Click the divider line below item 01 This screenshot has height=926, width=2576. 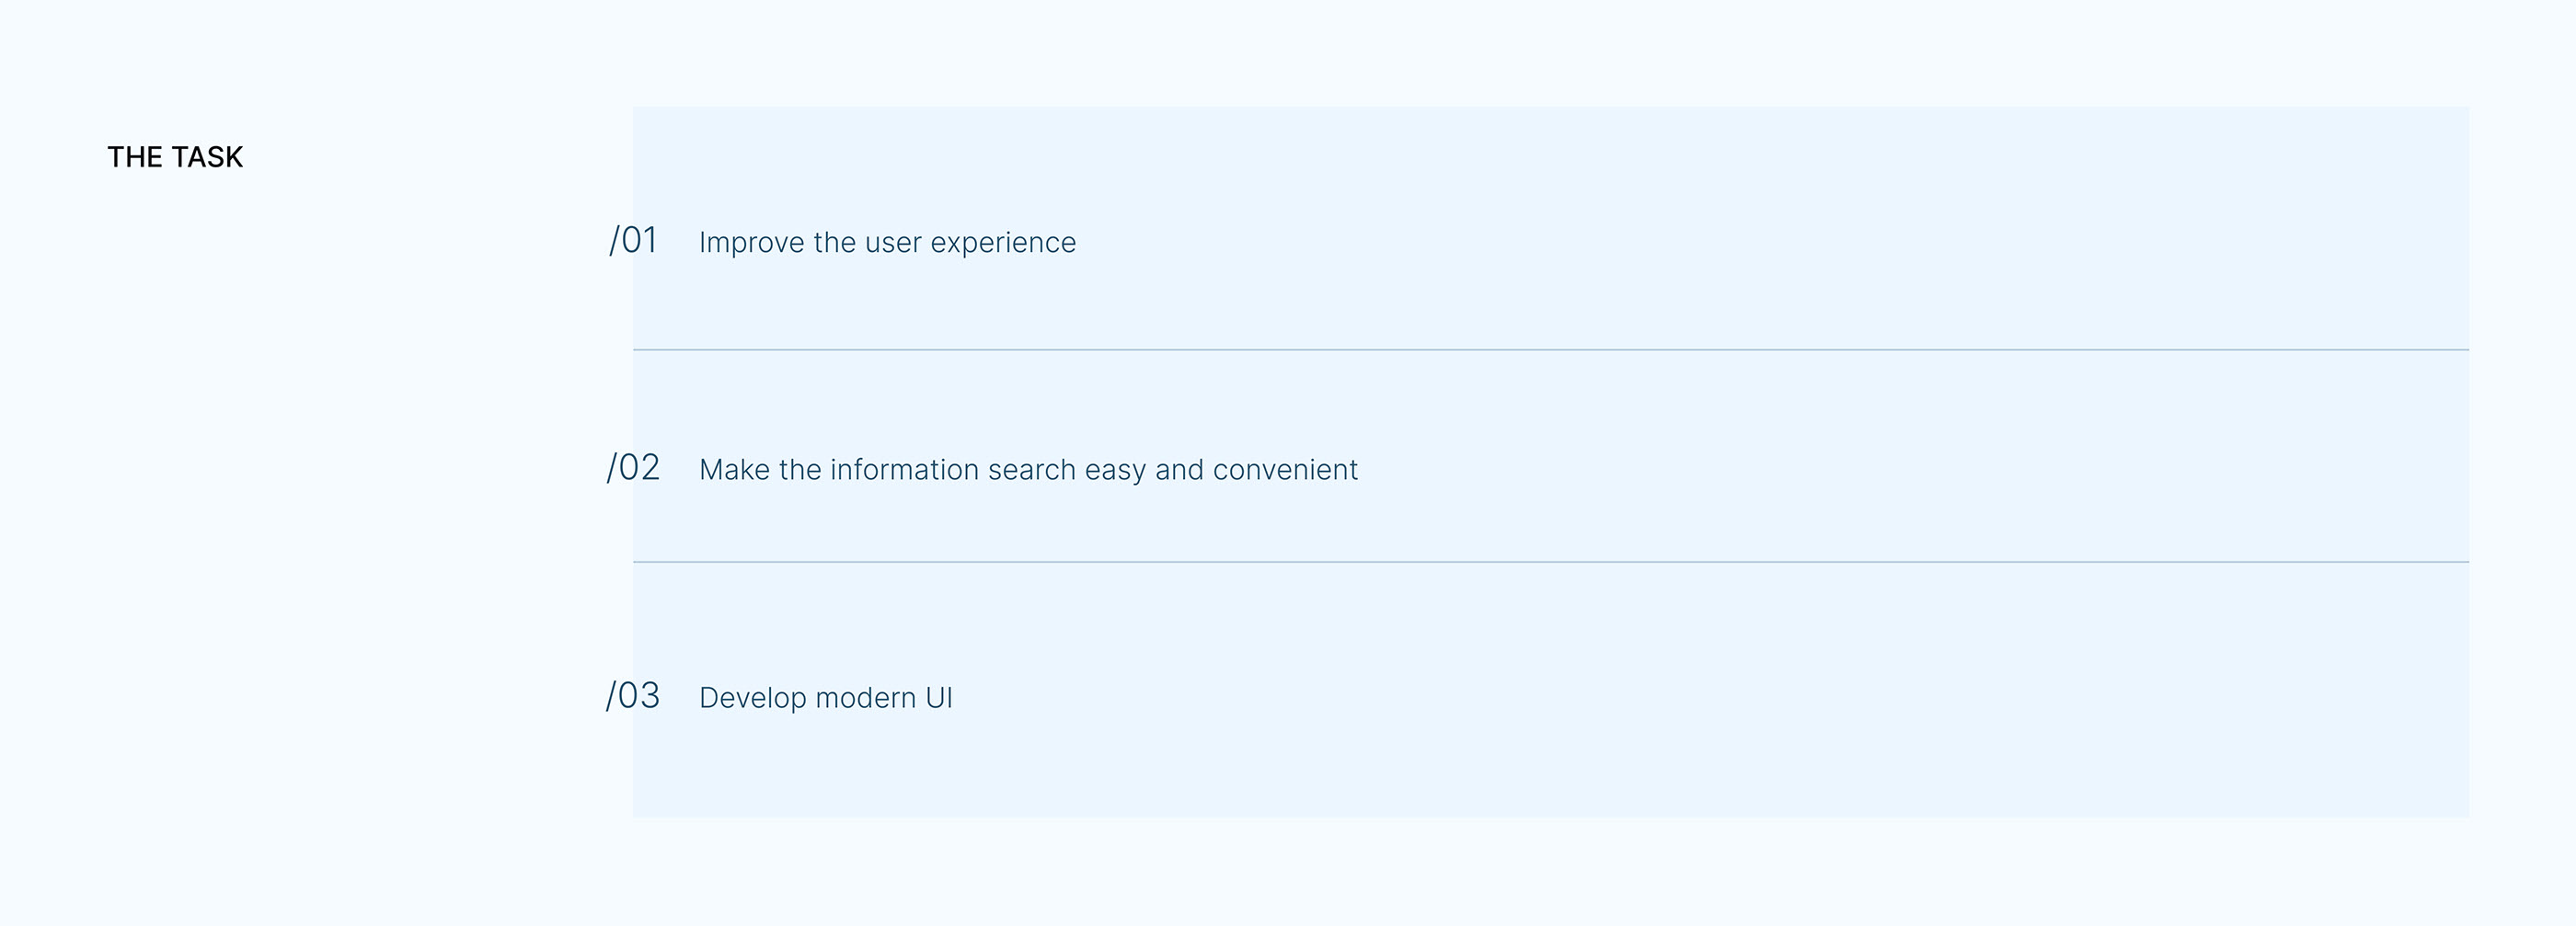click(1550, 350)
